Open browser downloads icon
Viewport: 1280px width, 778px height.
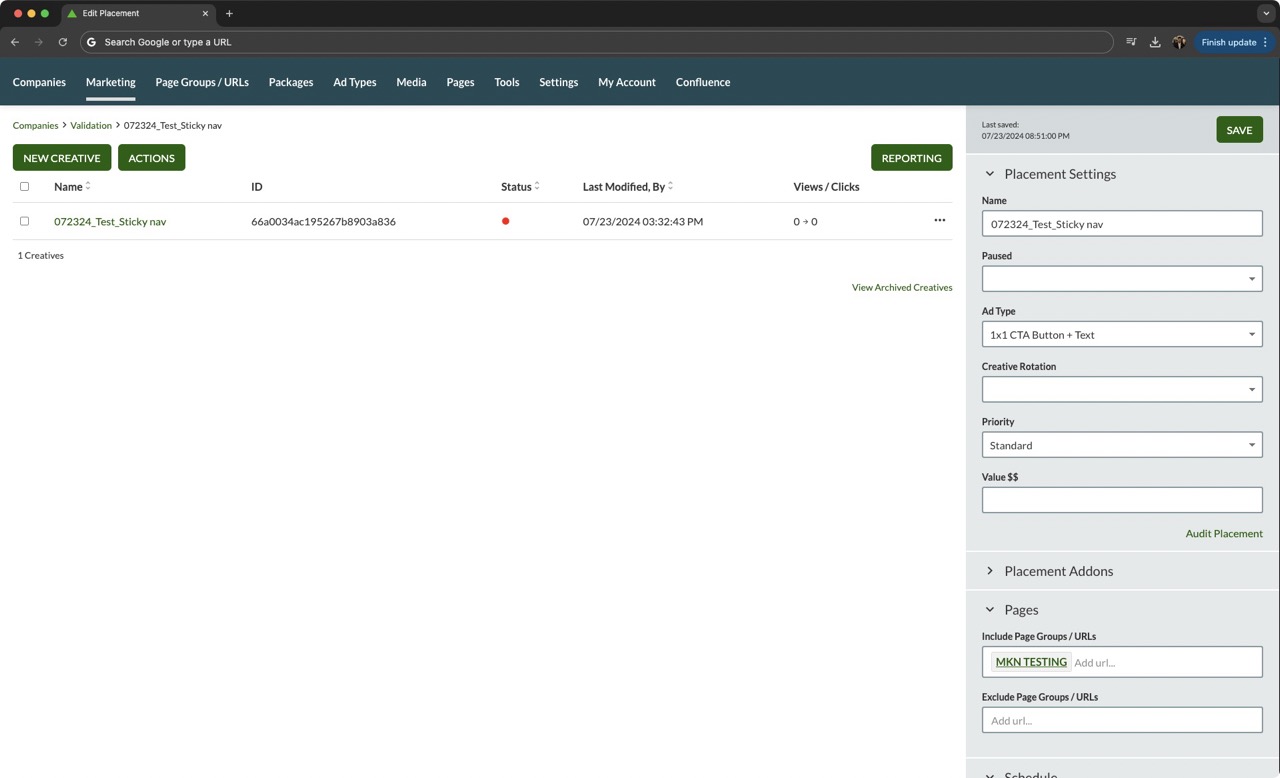(x=1155, y=42)
